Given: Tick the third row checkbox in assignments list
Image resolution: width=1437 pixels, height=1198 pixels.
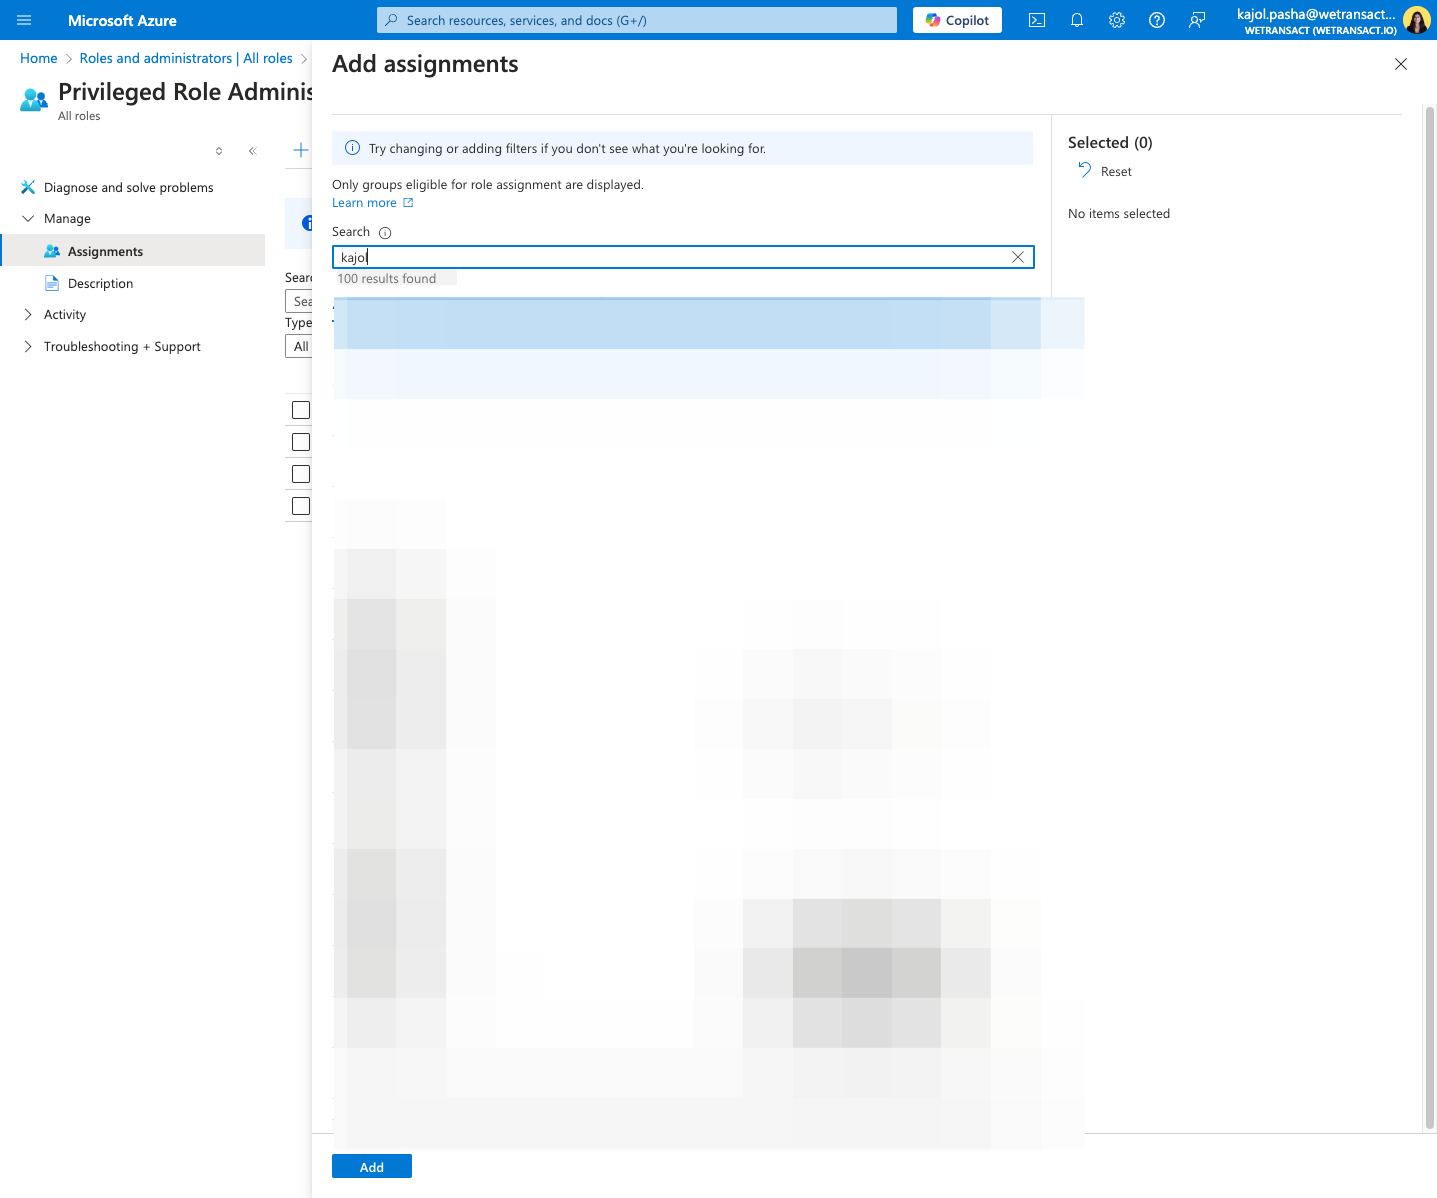Looking at the screenshot, I should tap(301, 474).
